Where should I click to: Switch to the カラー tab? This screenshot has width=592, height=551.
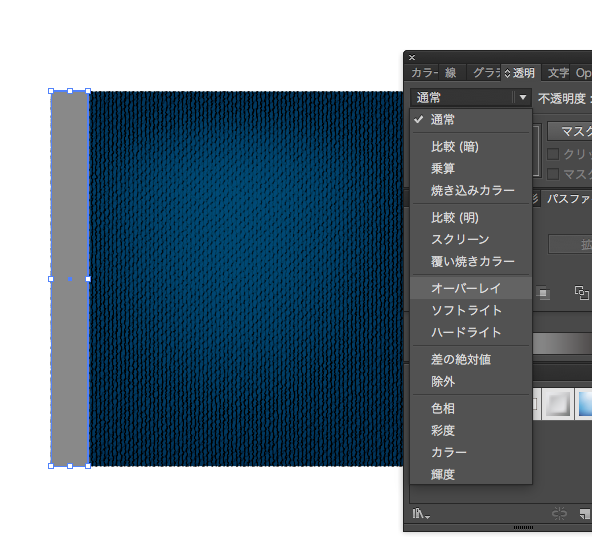(x=423, y=73)
